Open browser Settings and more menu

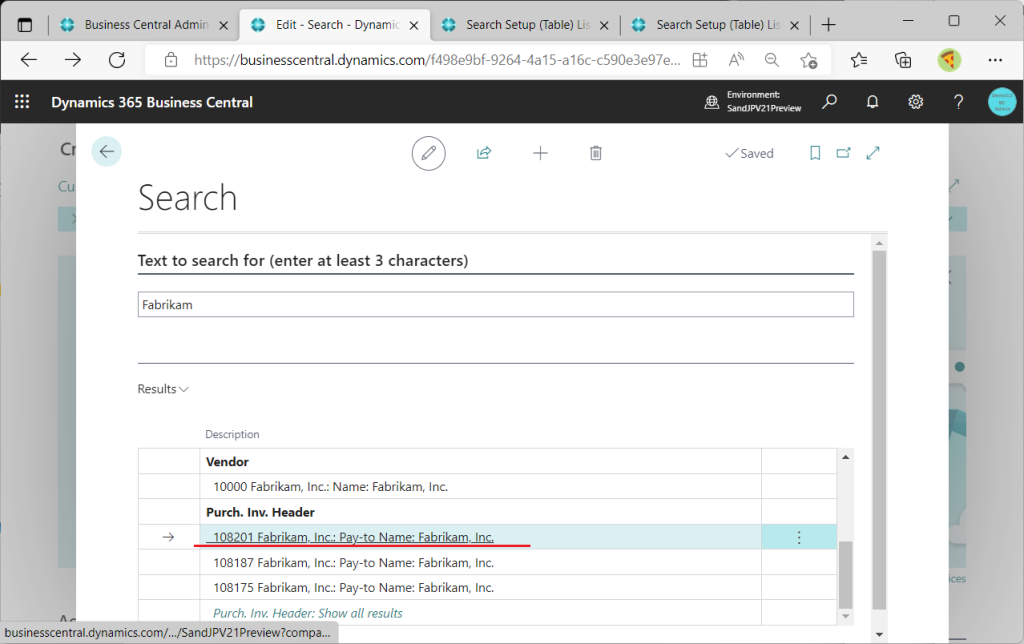995,60
